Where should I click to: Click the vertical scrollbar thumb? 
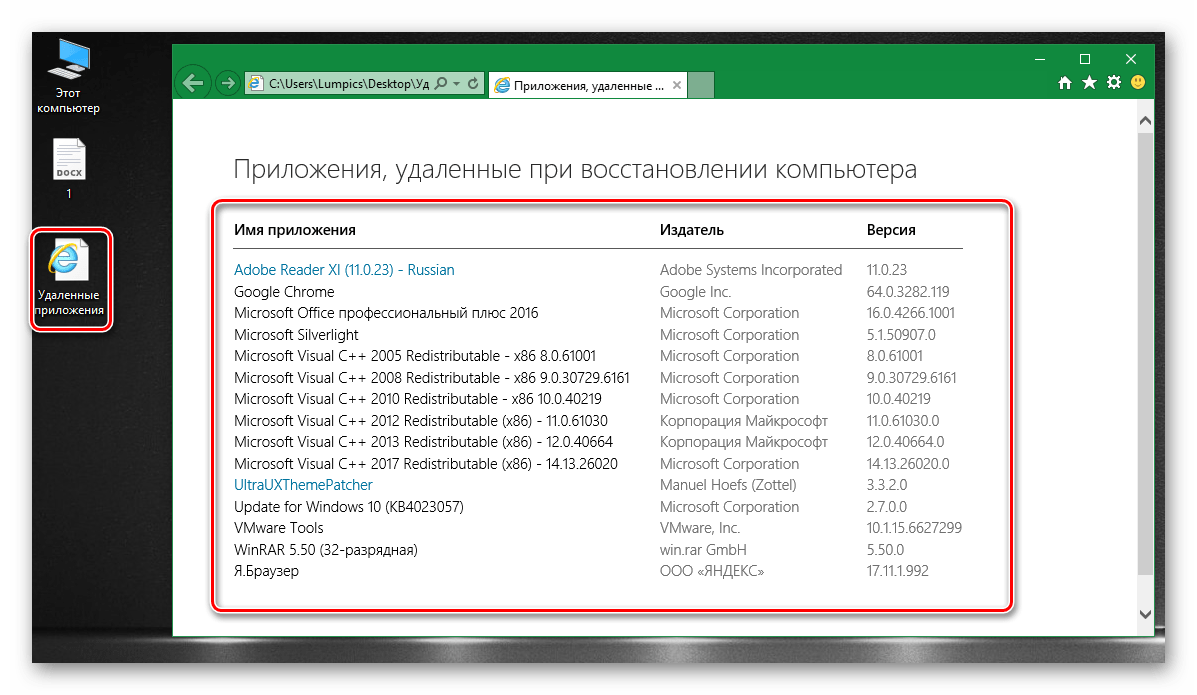coord(1145,354)
